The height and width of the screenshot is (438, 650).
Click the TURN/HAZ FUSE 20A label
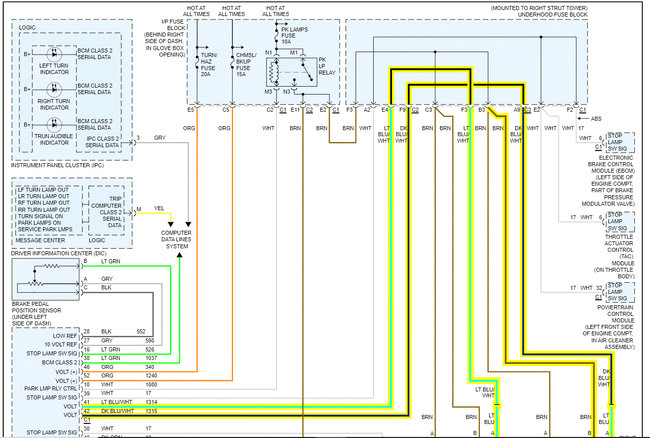coord(208,65)
